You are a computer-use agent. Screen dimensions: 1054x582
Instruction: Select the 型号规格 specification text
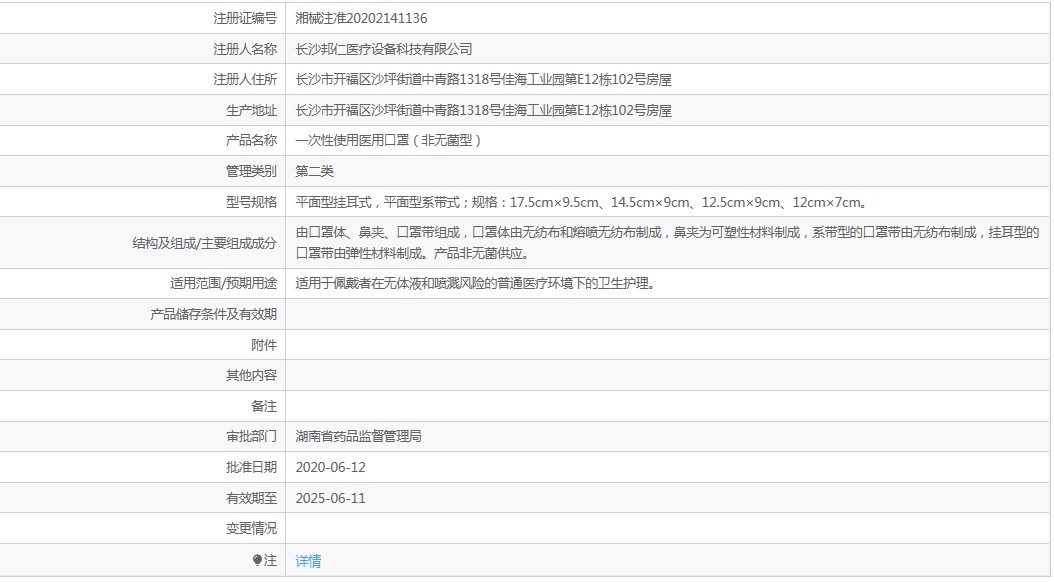coord(582,202)
